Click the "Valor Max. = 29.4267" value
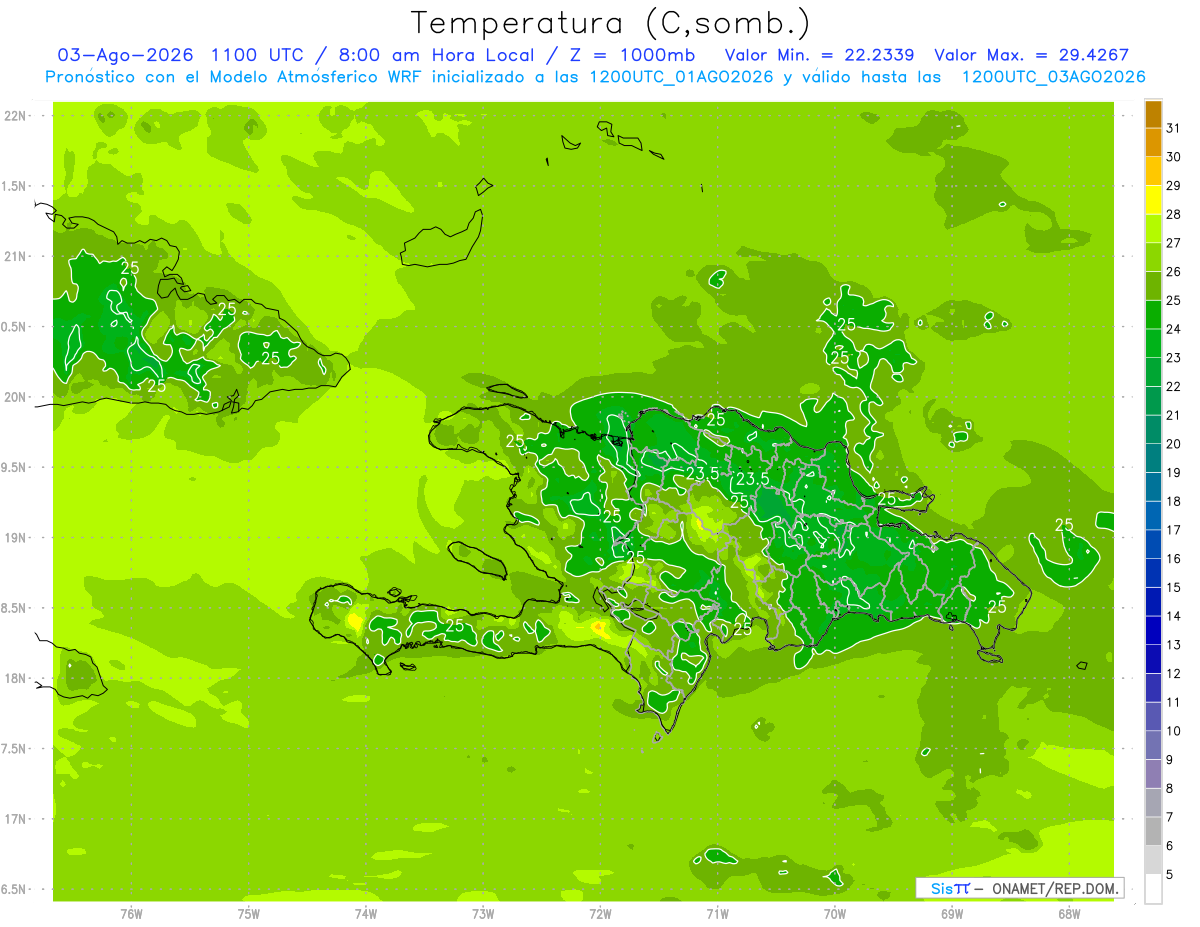Viewport: 1200px width, 927px height. point(1031,55)
